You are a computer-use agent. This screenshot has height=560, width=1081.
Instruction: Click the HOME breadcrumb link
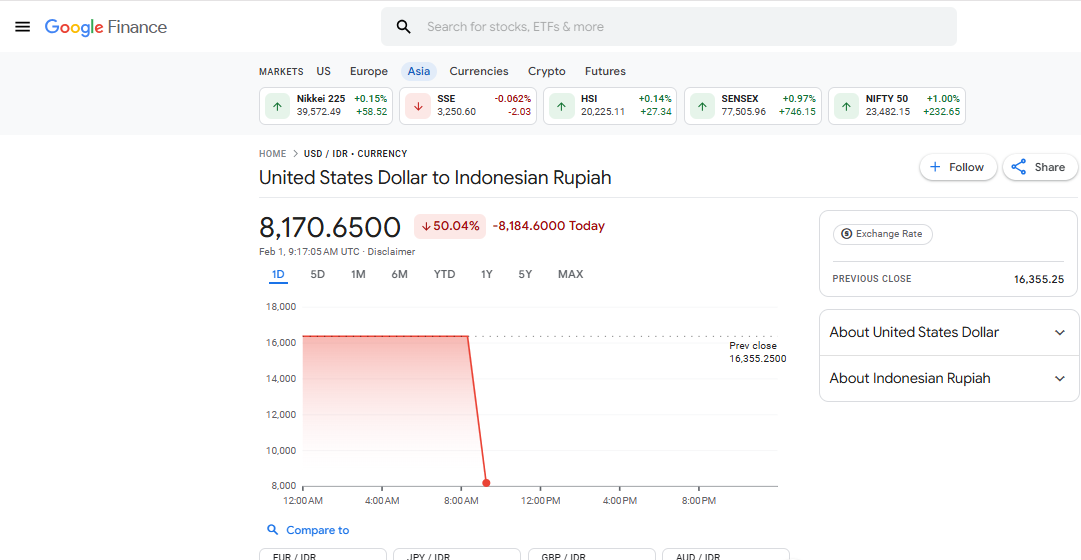[272, 154]
